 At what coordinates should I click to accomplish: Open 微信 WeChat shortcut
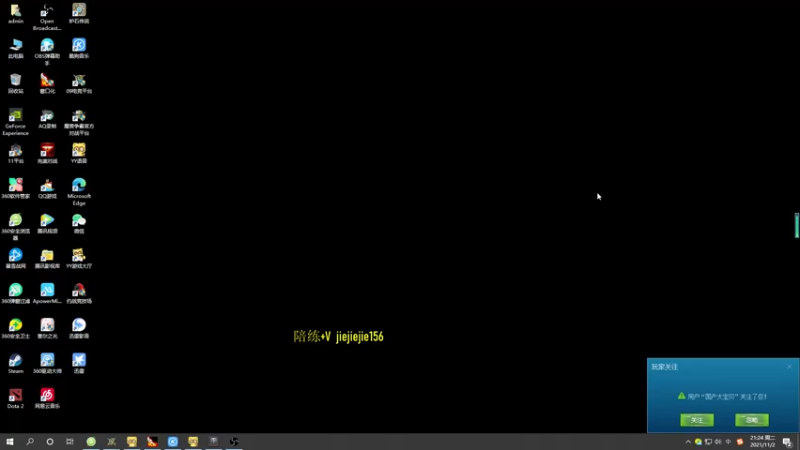(79, 224)
